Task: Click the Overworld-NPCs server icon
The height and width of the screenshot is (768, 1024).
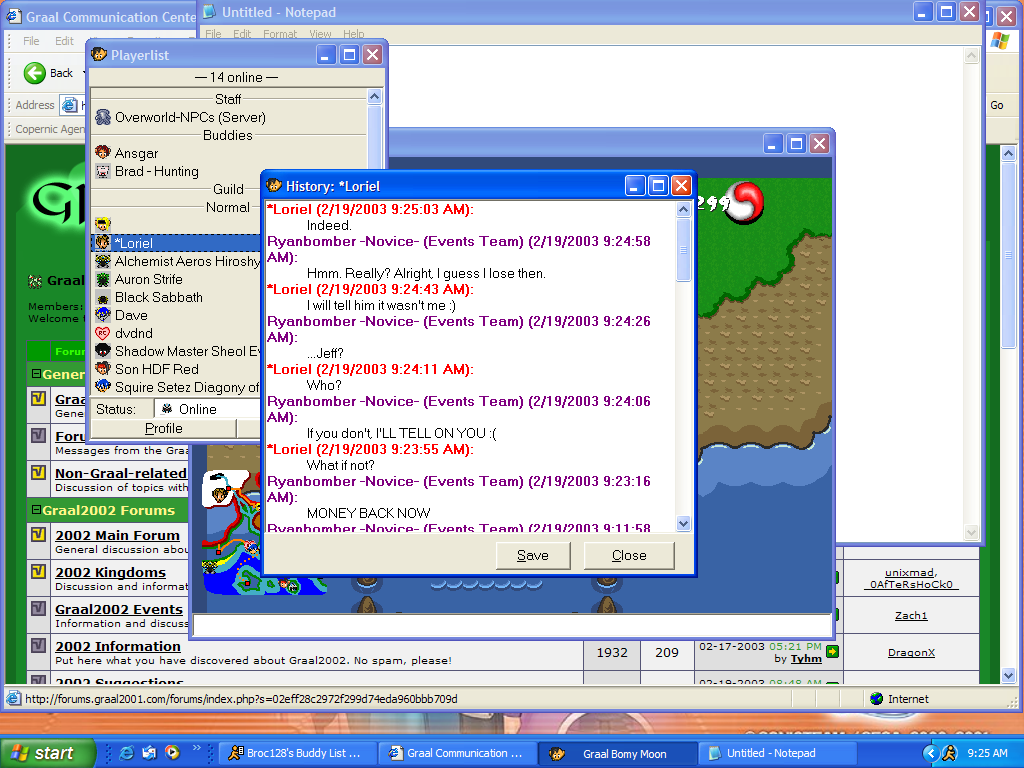Action: click(102, 117)
